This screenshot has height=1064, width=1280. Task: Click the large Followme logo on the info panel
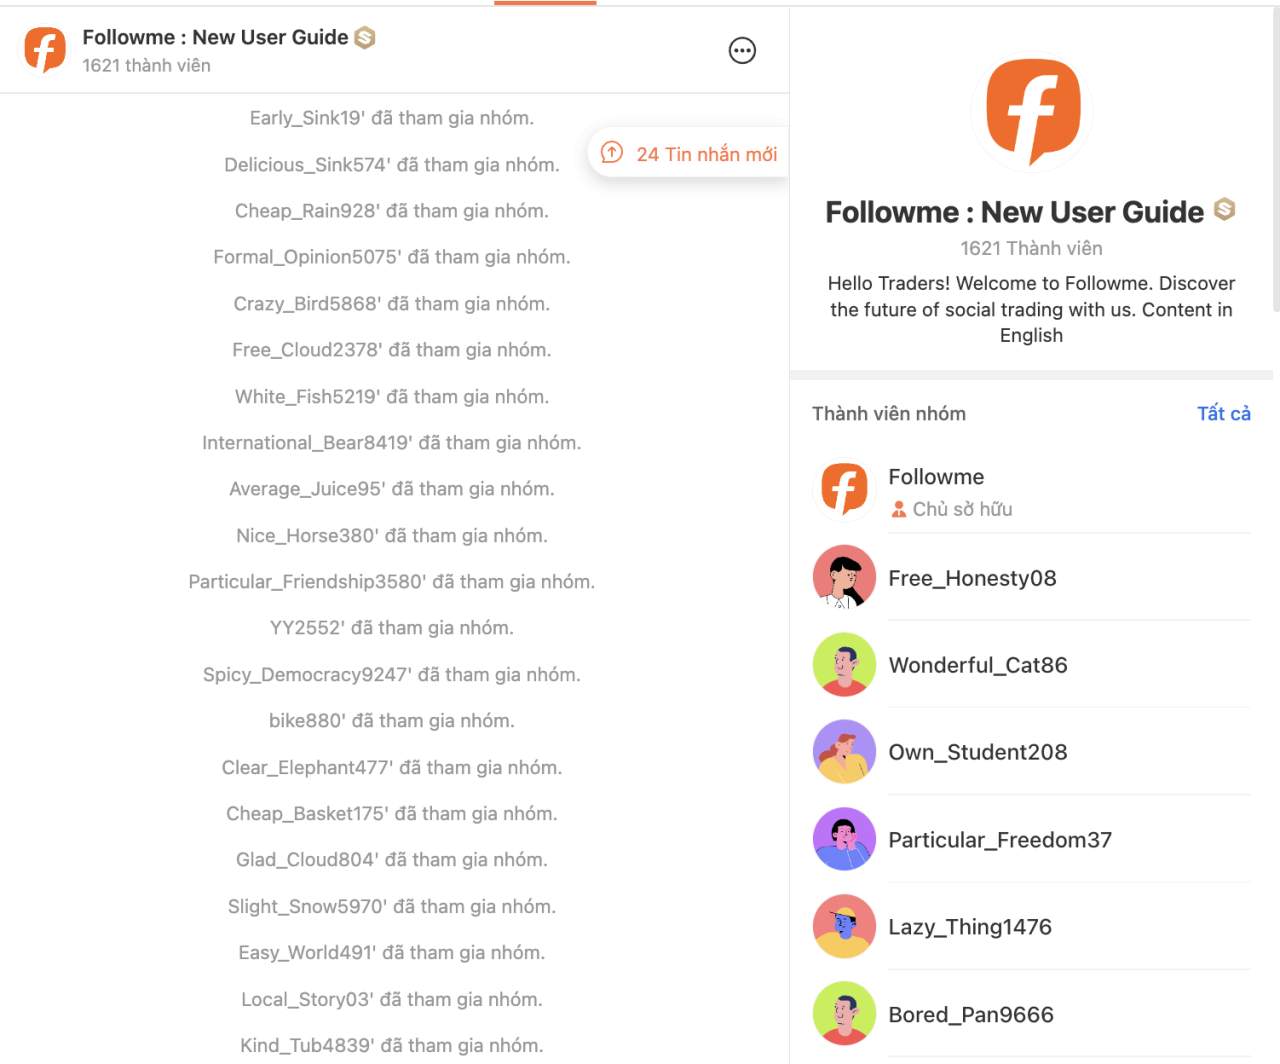pyautogui.click(x=1030, y=110)
